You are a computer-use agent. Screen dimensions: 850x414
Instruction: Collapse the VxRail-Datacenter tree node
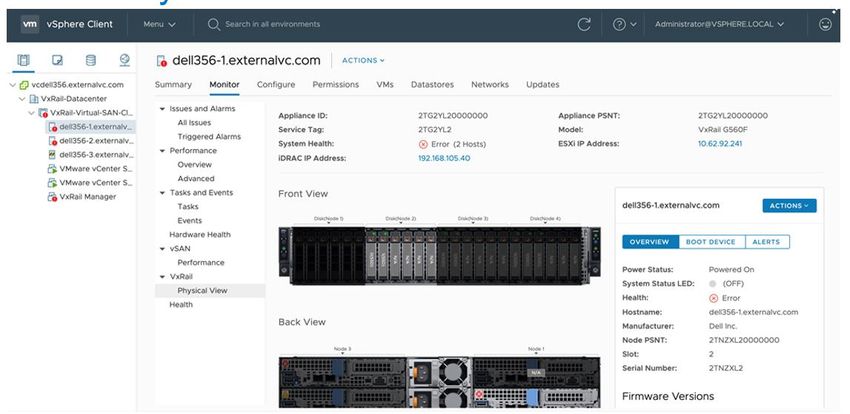click(x=22, y=99)
